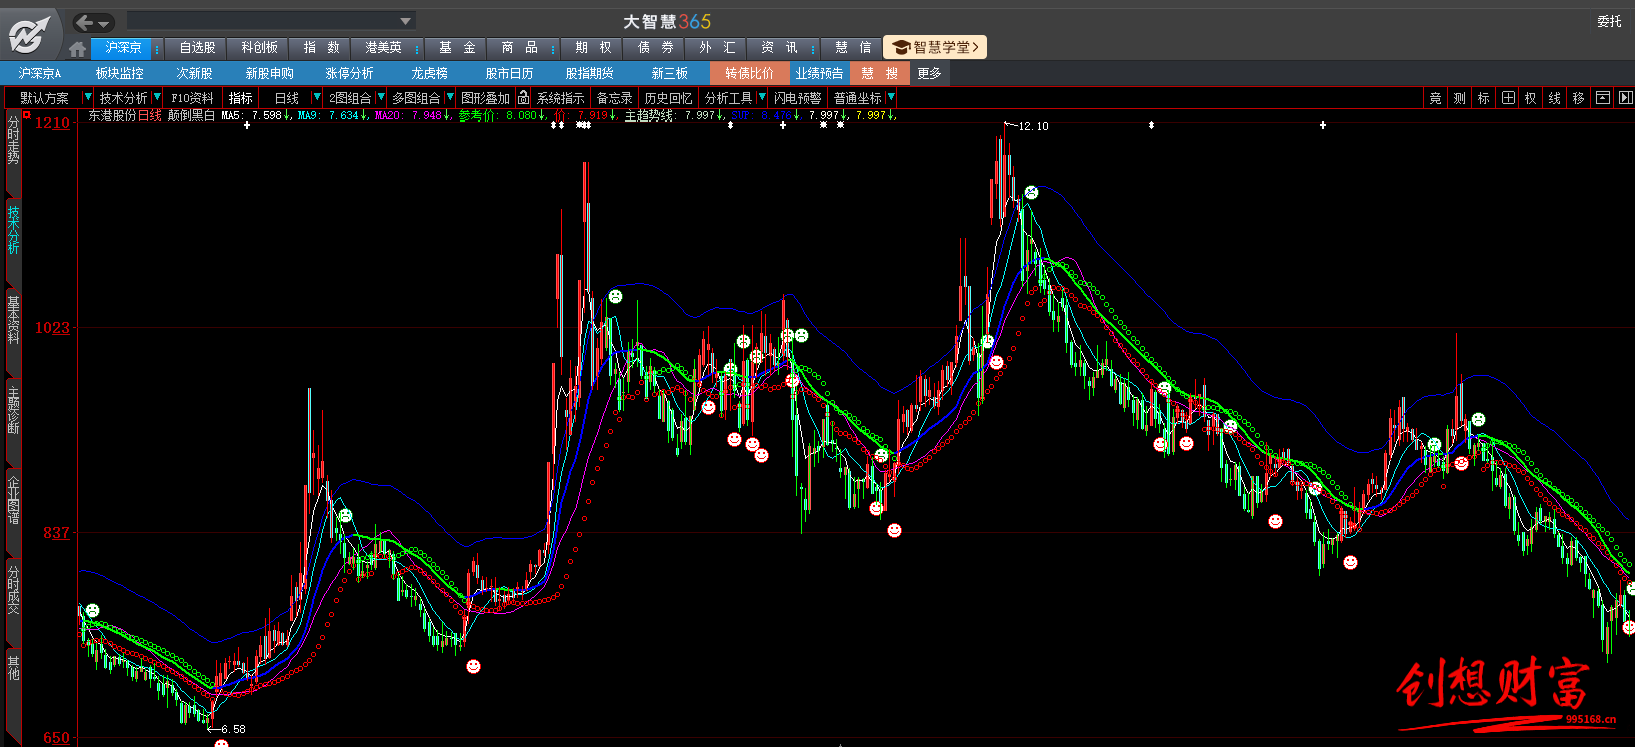Viewport: 1635px width, 747px height.
Task: Open the 沪深京 submenu dots
Action: coord(157,48)
